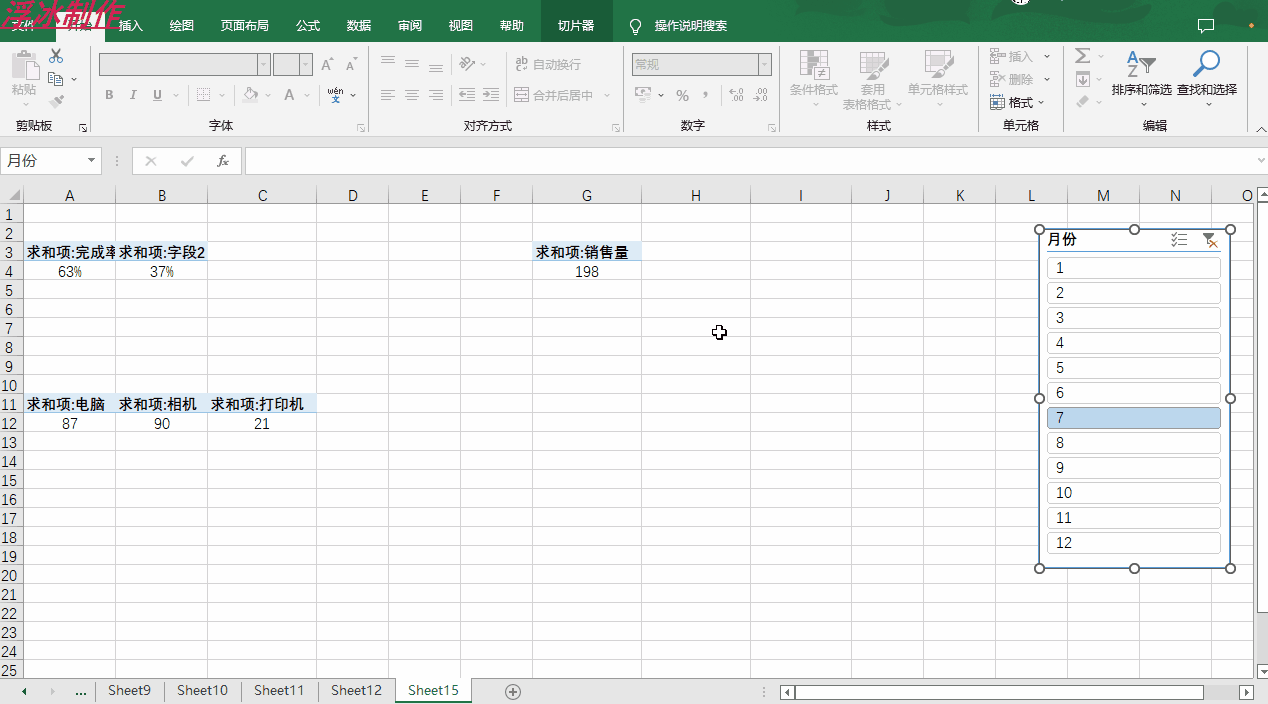1268x704 pixels.
Task: Click the AutoSum sigma icon
Action: pos(1083,56)
